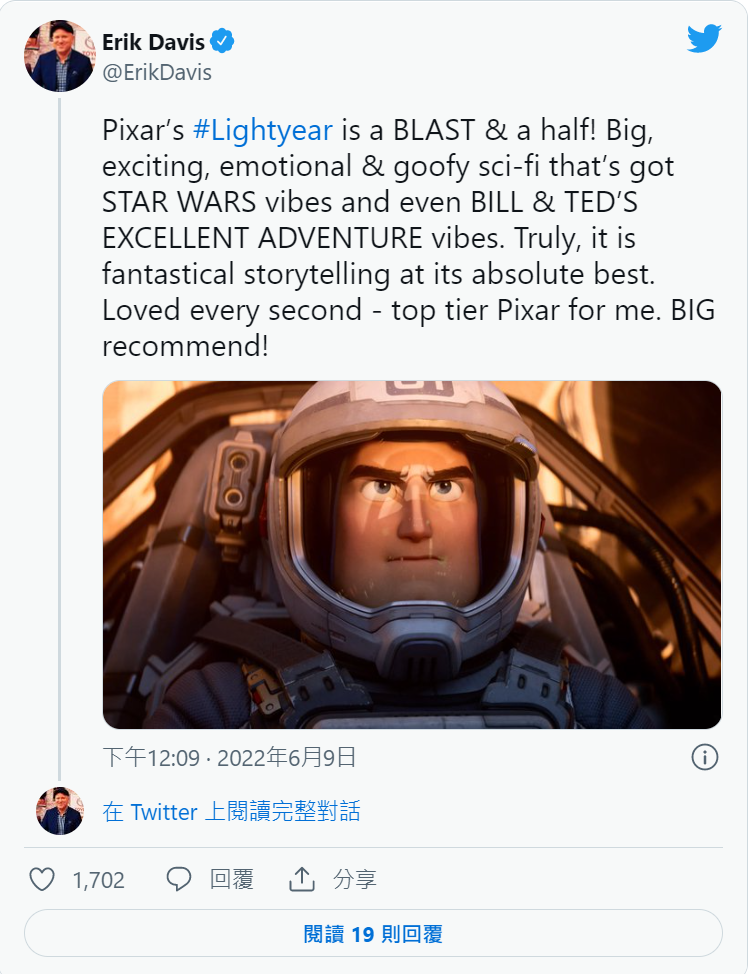
Task: Click the tweet timestamp 下午12:09 · 2022年6月9日
Action: point(229,758)
